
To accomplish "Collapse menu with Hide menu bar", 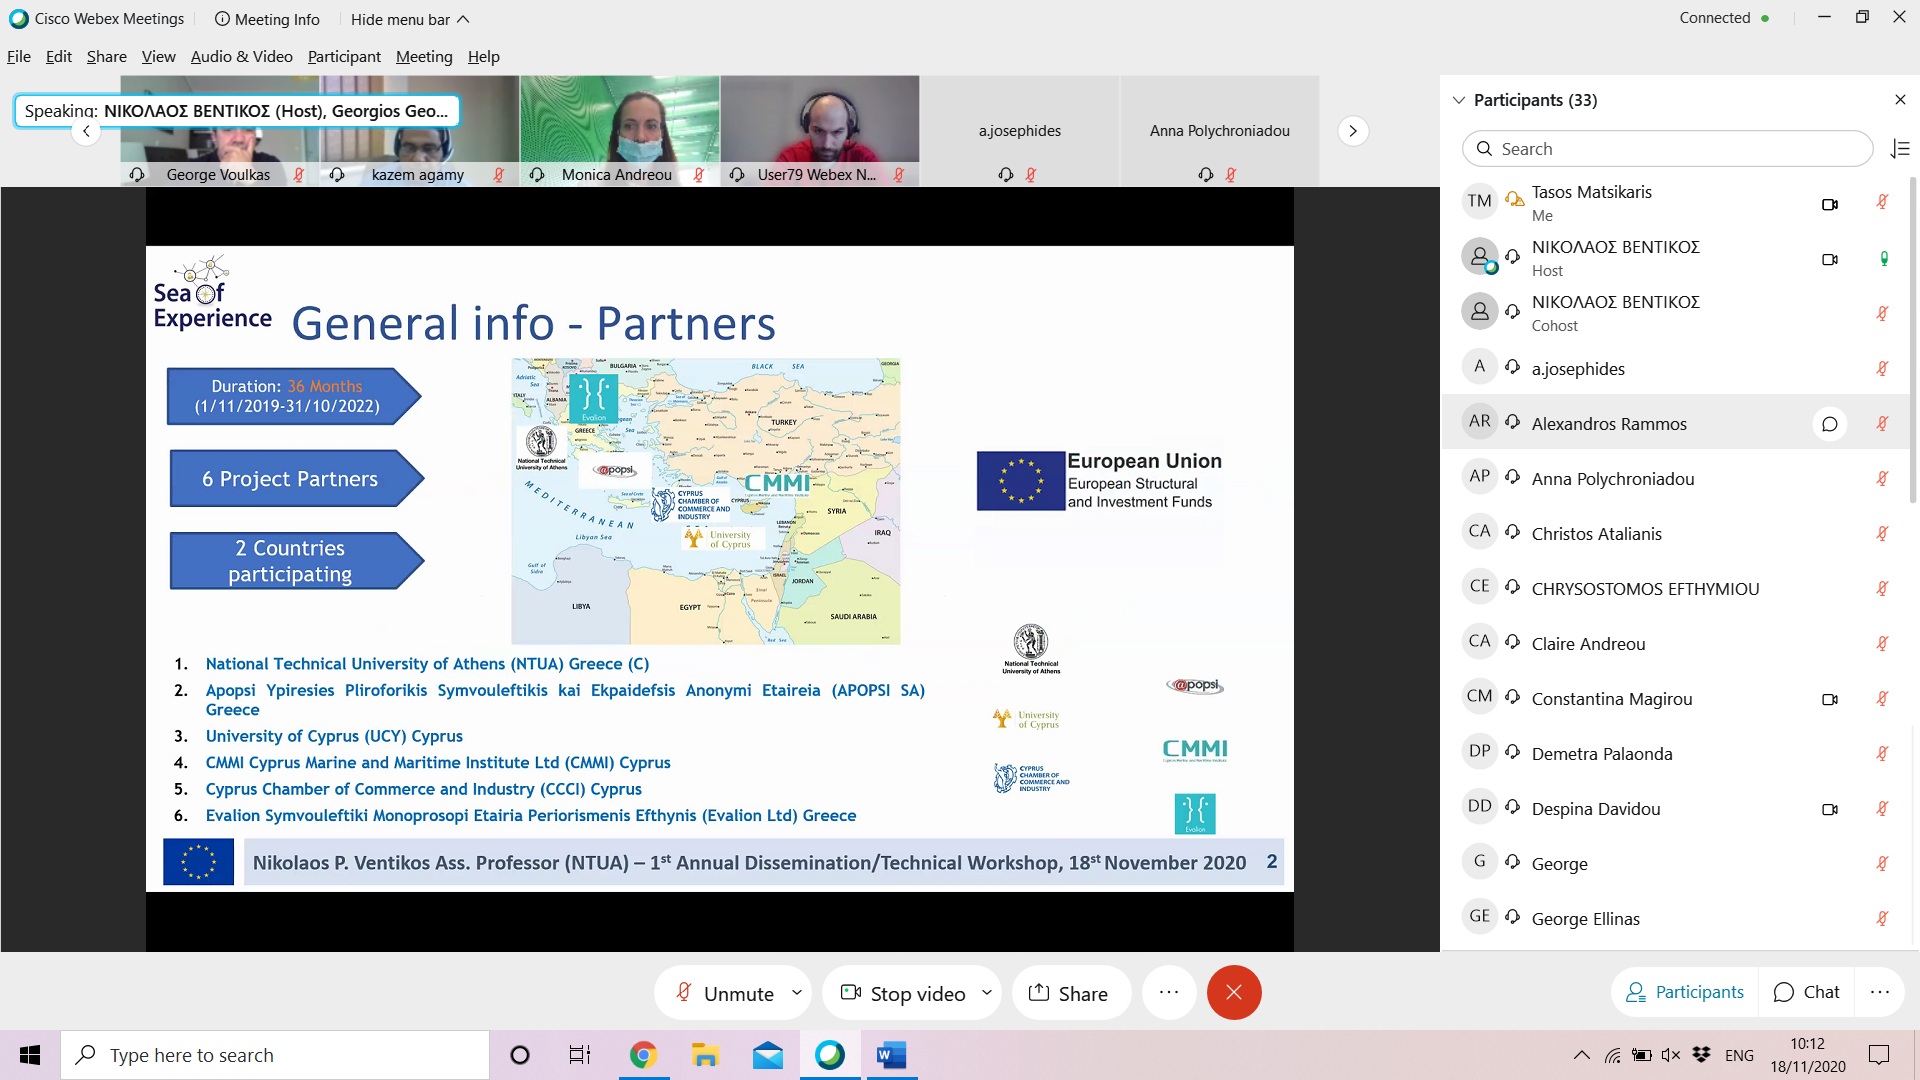I will click(x=410, y=19).
